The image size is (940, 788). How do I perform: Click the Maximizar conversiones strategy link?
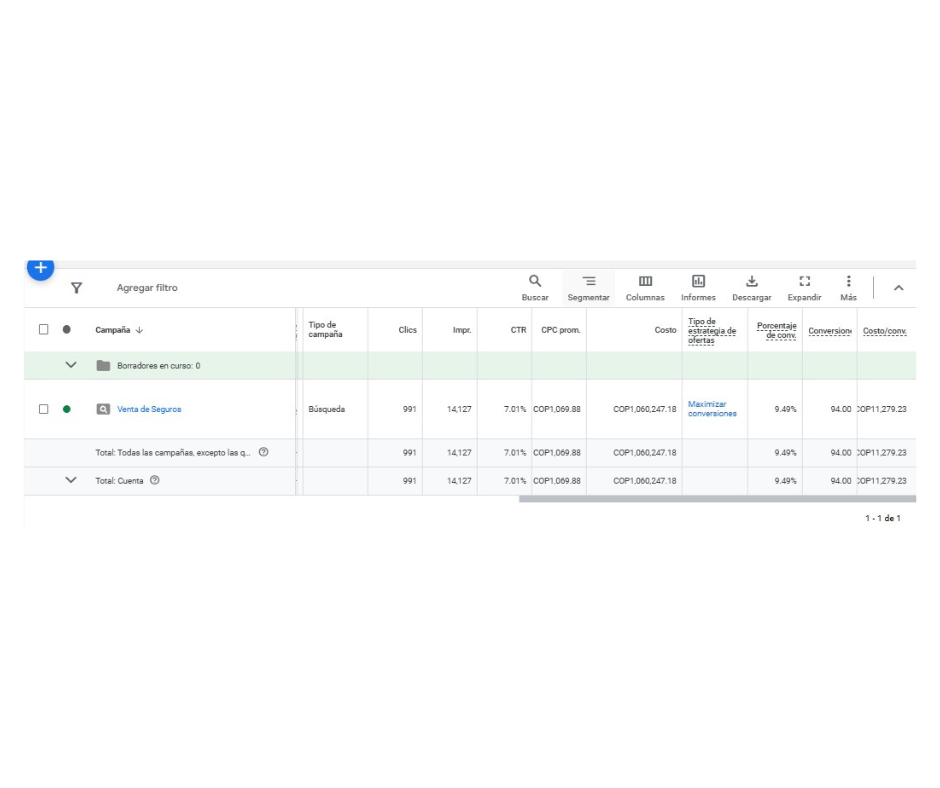coord(712,409)
